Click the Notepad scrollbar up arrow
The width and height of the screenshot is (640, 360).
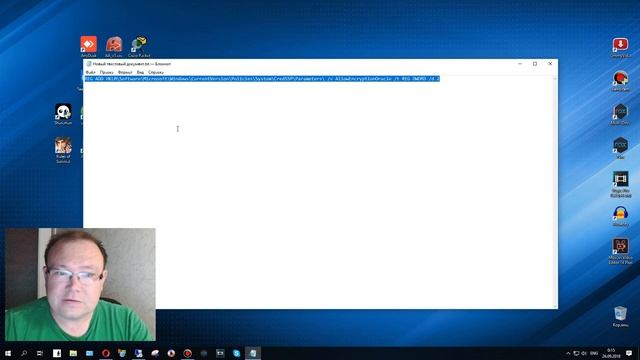tap(555, 78)
